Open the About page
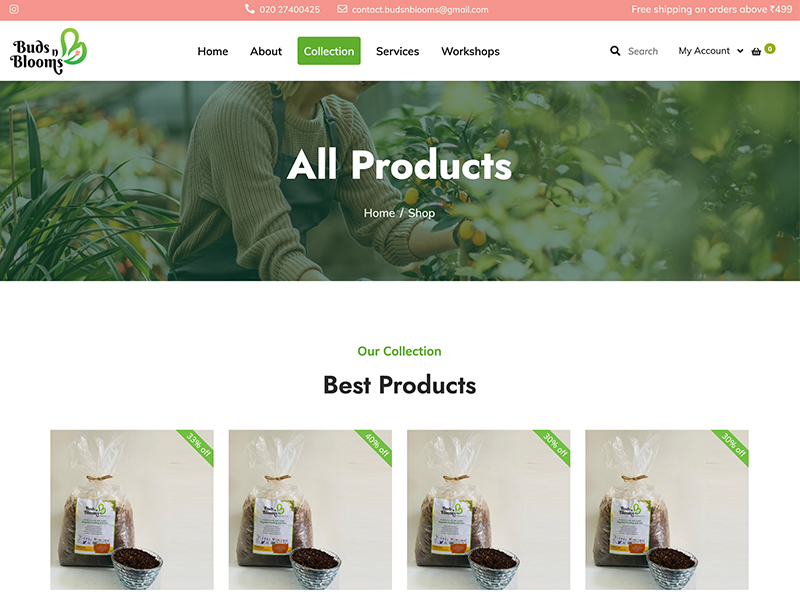 point(266,51)
